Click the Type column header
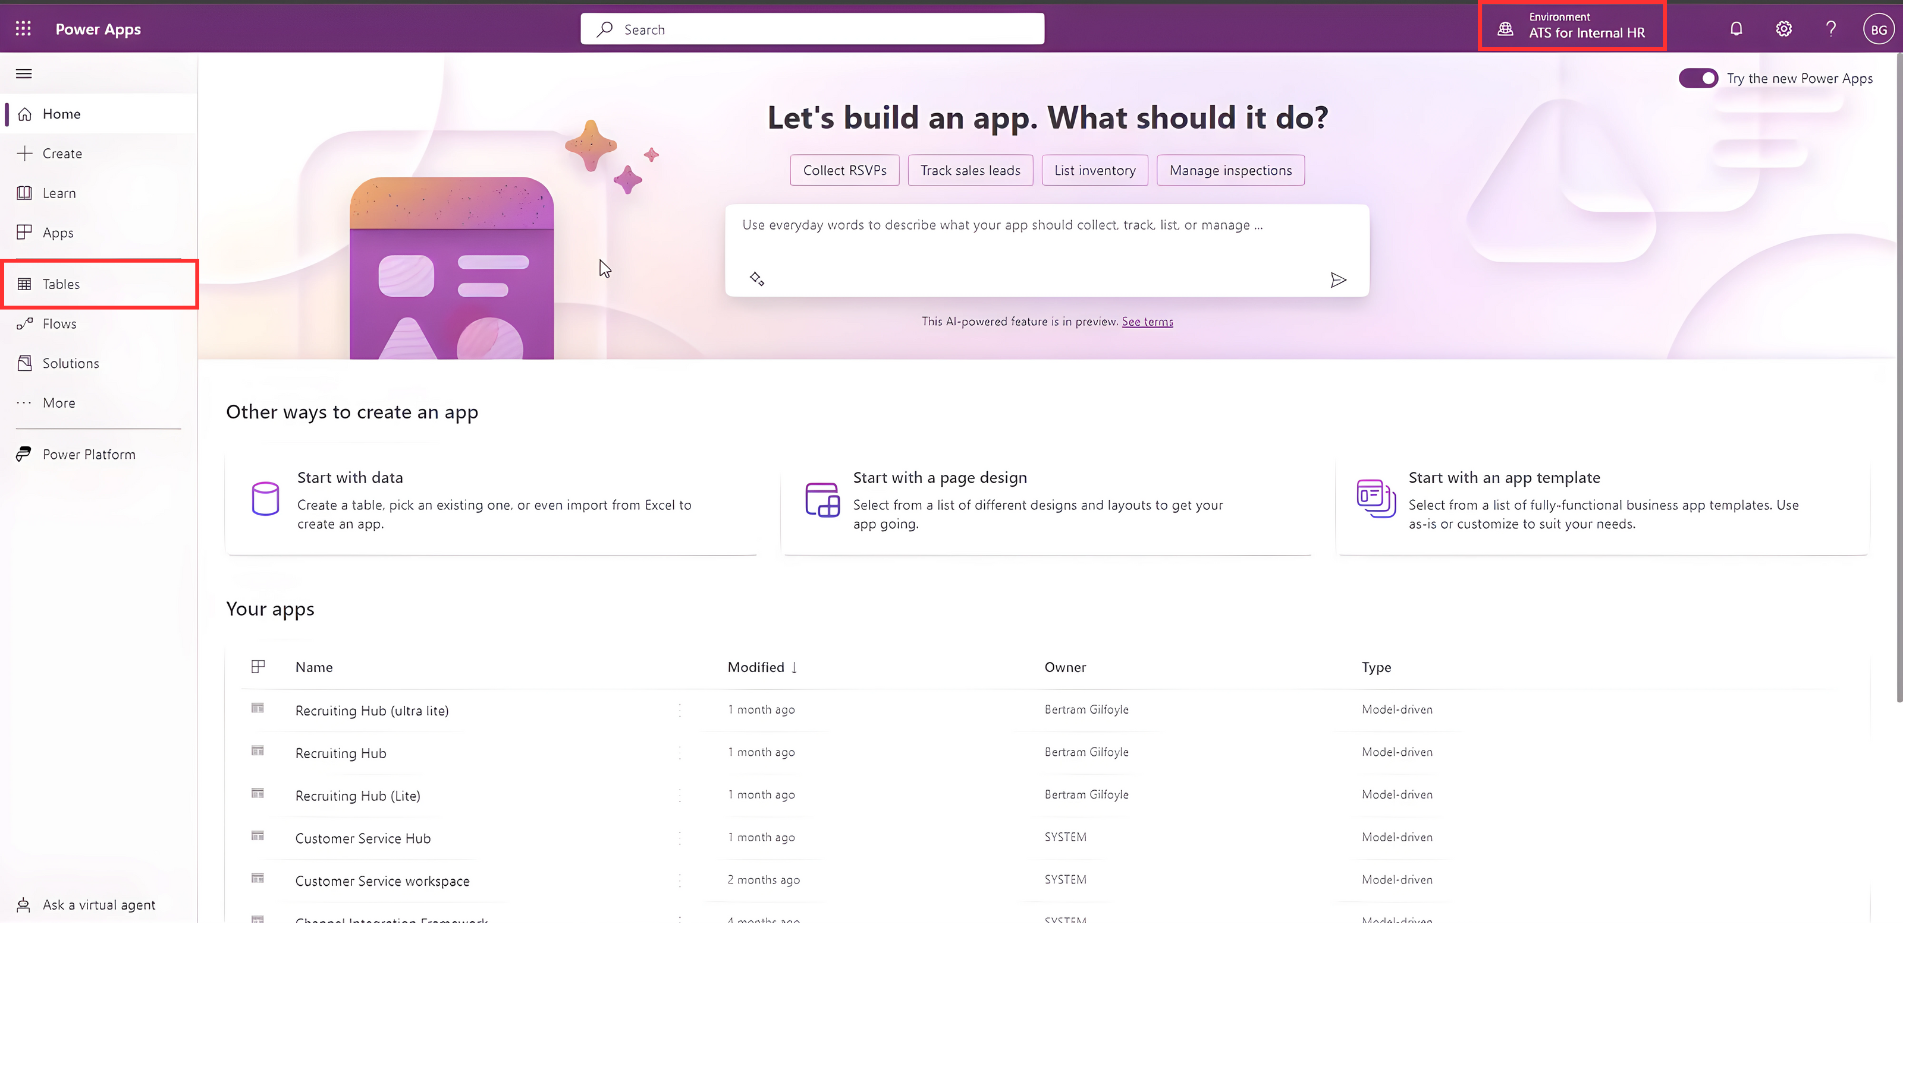The width and height of the screenshot is (1920, 1080). [x=1376, y=667]
